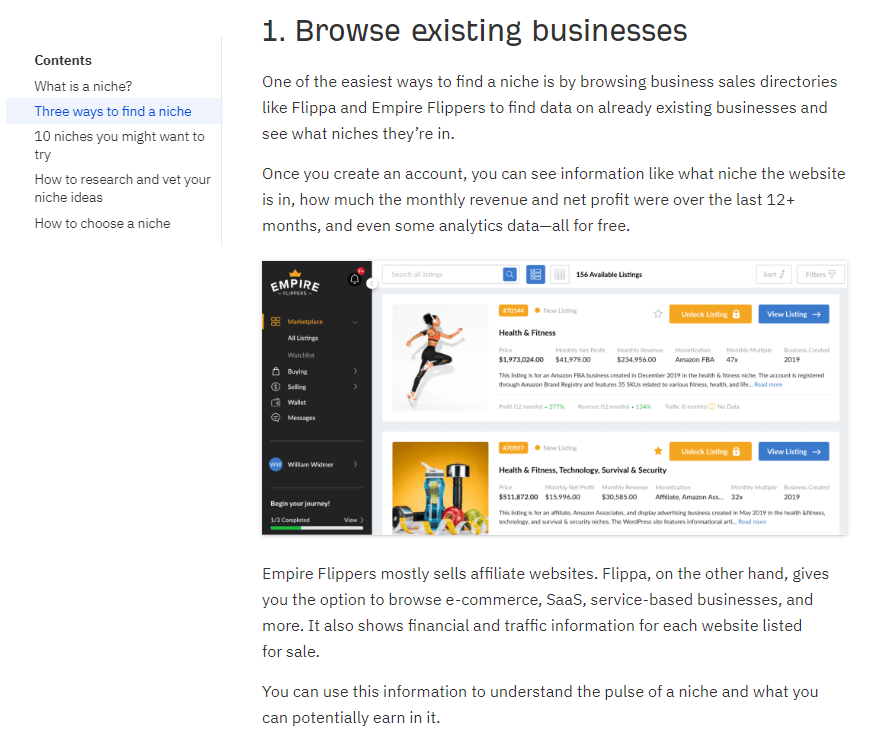The width and height of the screenshot is (875, 748).
Task: Open Watchlist in the sidebar
Action: (301, 355)
